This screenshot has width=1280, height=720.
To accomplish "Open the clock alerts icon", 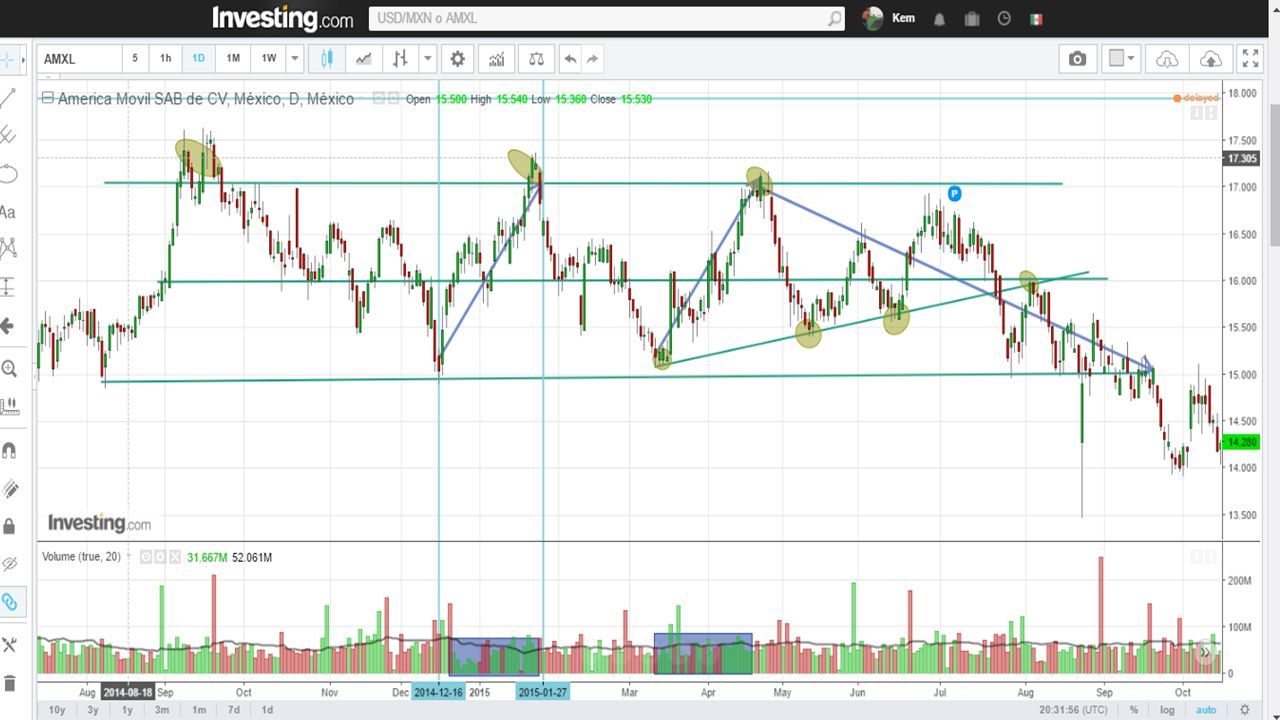I will pos(1004,19).
